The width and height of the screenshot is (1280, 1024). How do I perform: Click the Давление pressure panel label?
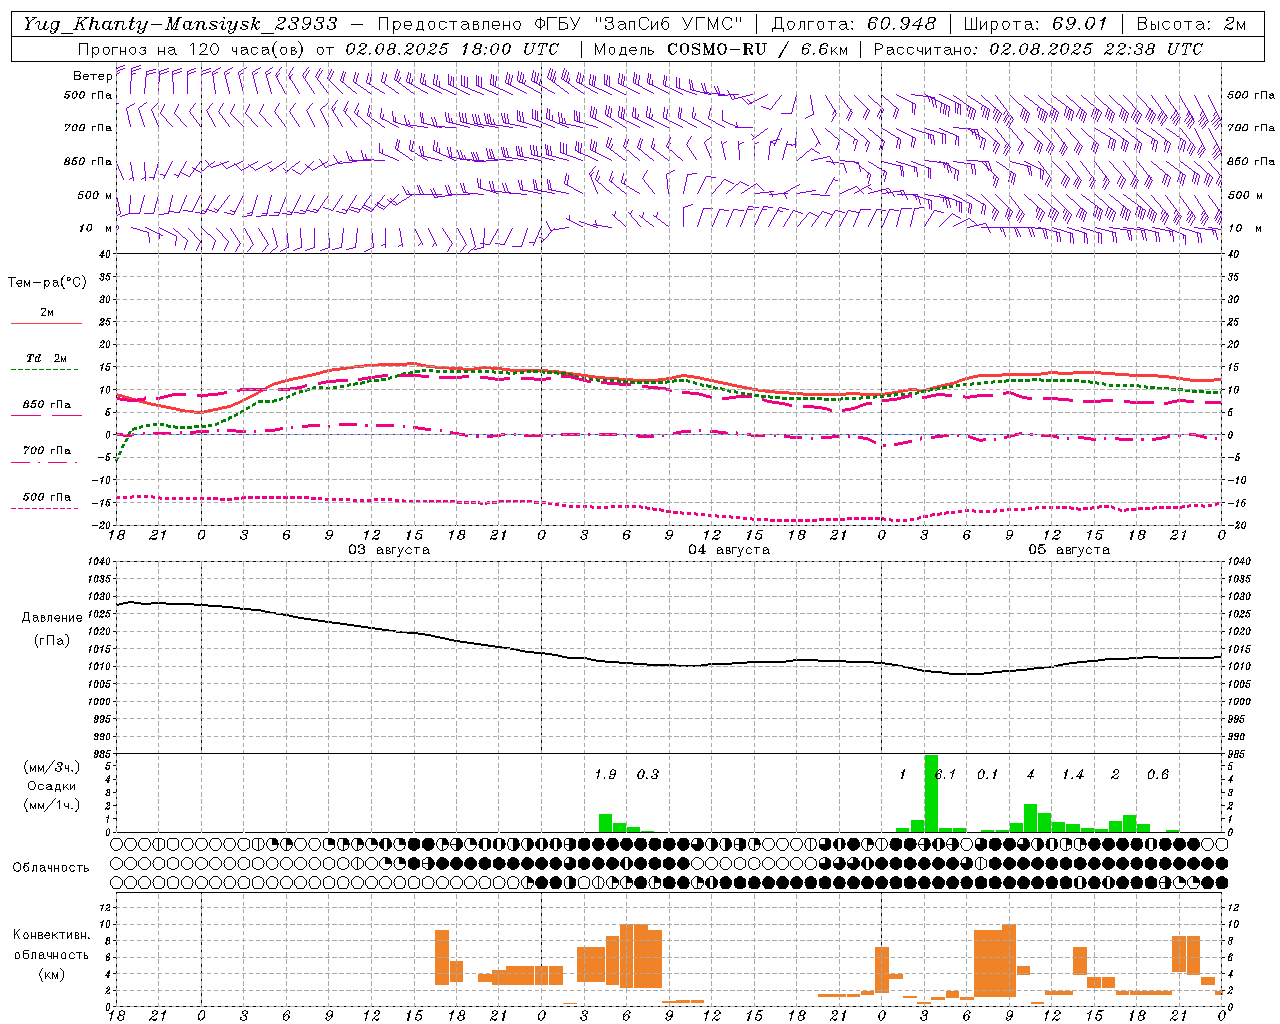click(52, 618)
